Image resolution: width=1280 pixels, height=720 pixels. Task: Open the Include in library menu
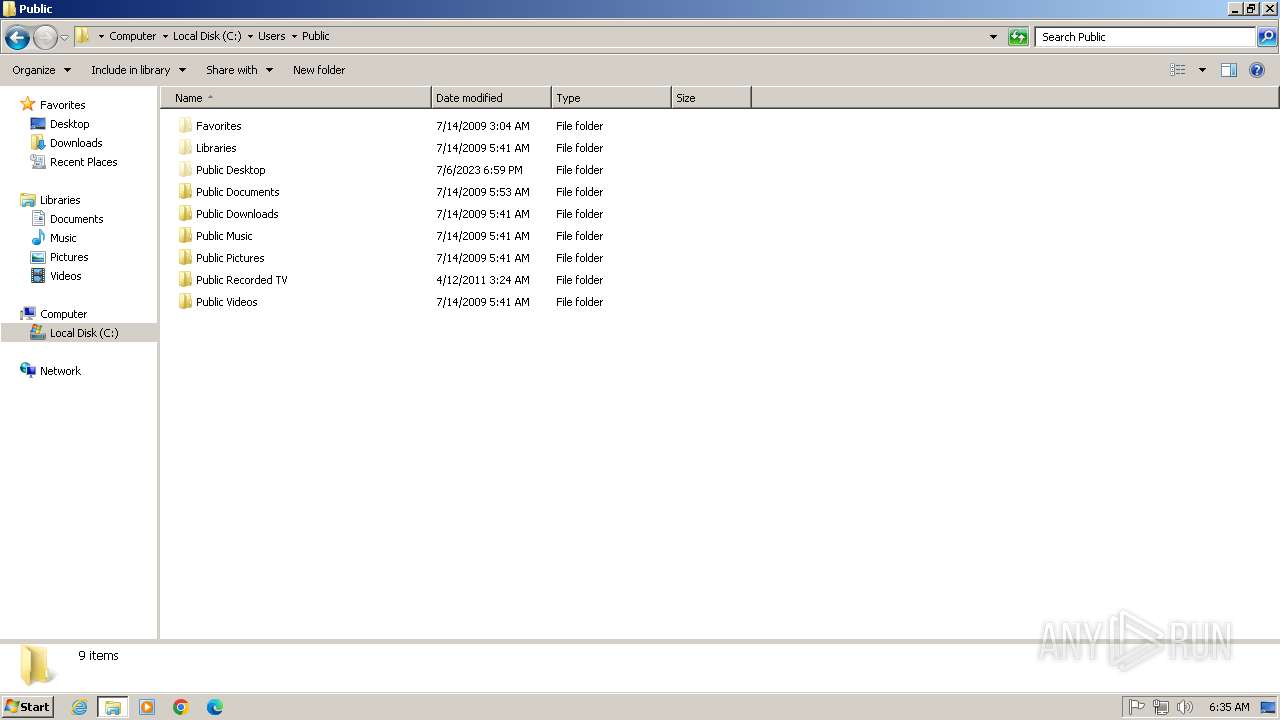tap(138, 70)
